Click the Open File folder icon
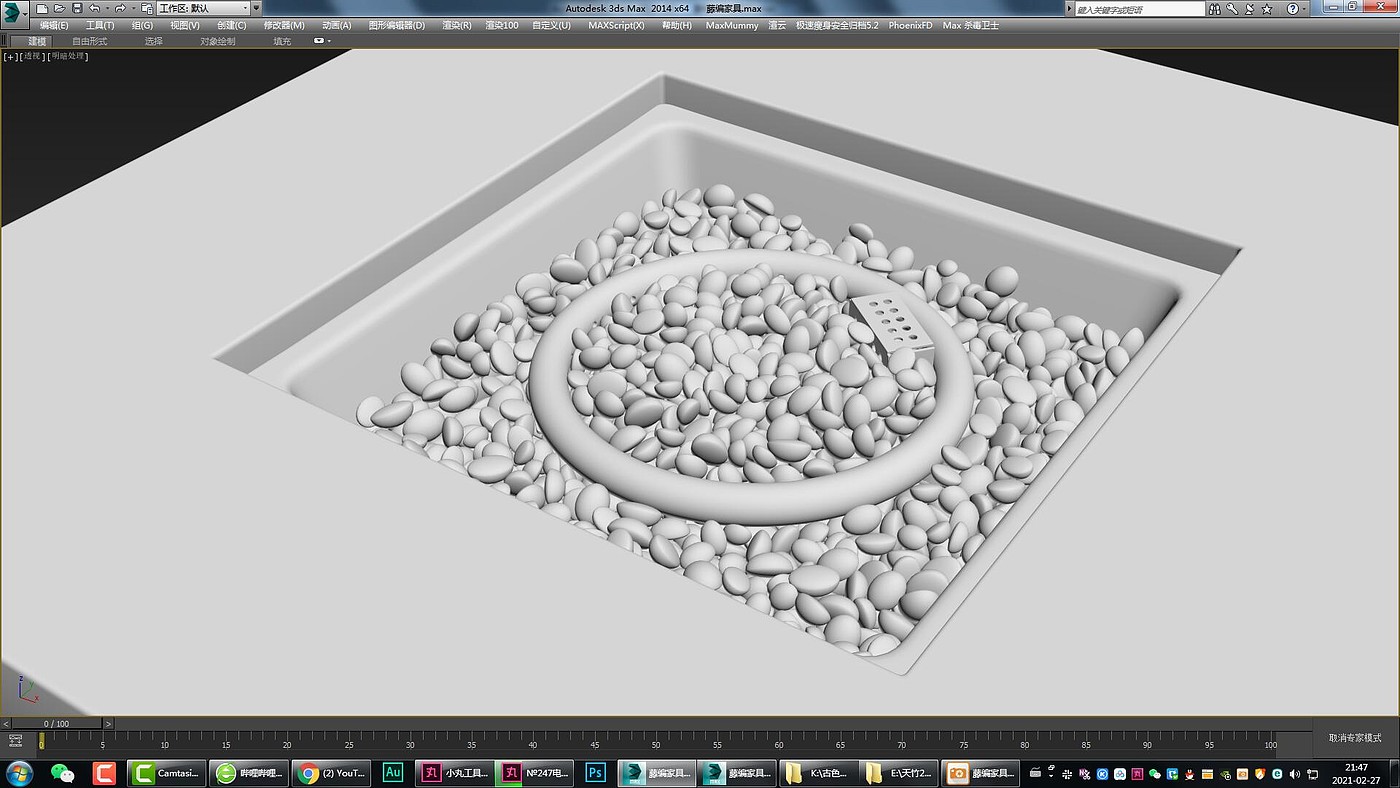This screenshot has width=1400, height=788. 59,8
